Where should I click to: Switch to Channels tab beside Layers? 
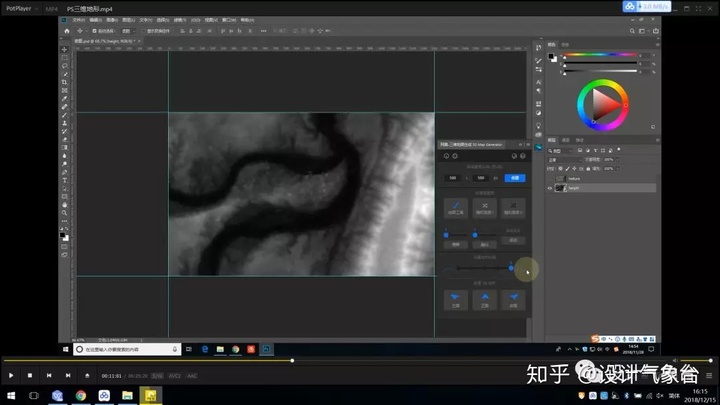point(566,140)
